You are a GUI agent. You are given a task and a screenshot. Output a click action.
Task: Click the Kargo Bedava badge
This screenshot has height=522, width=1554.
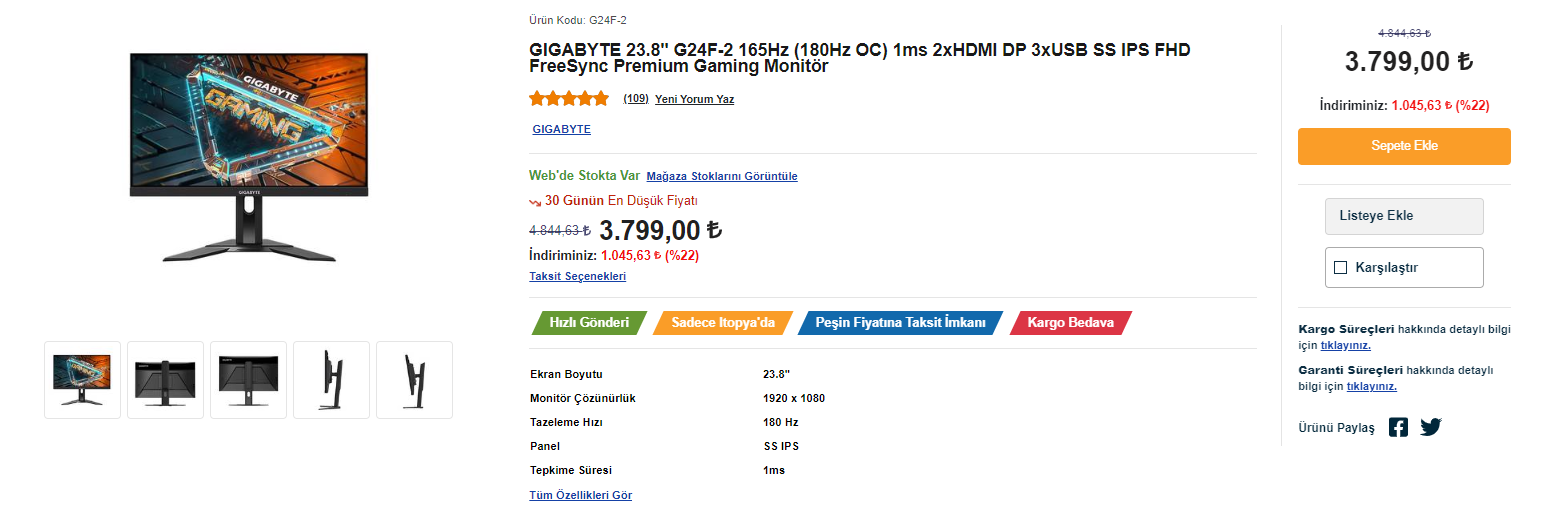pyautogui.click(x=1070, y=323)
